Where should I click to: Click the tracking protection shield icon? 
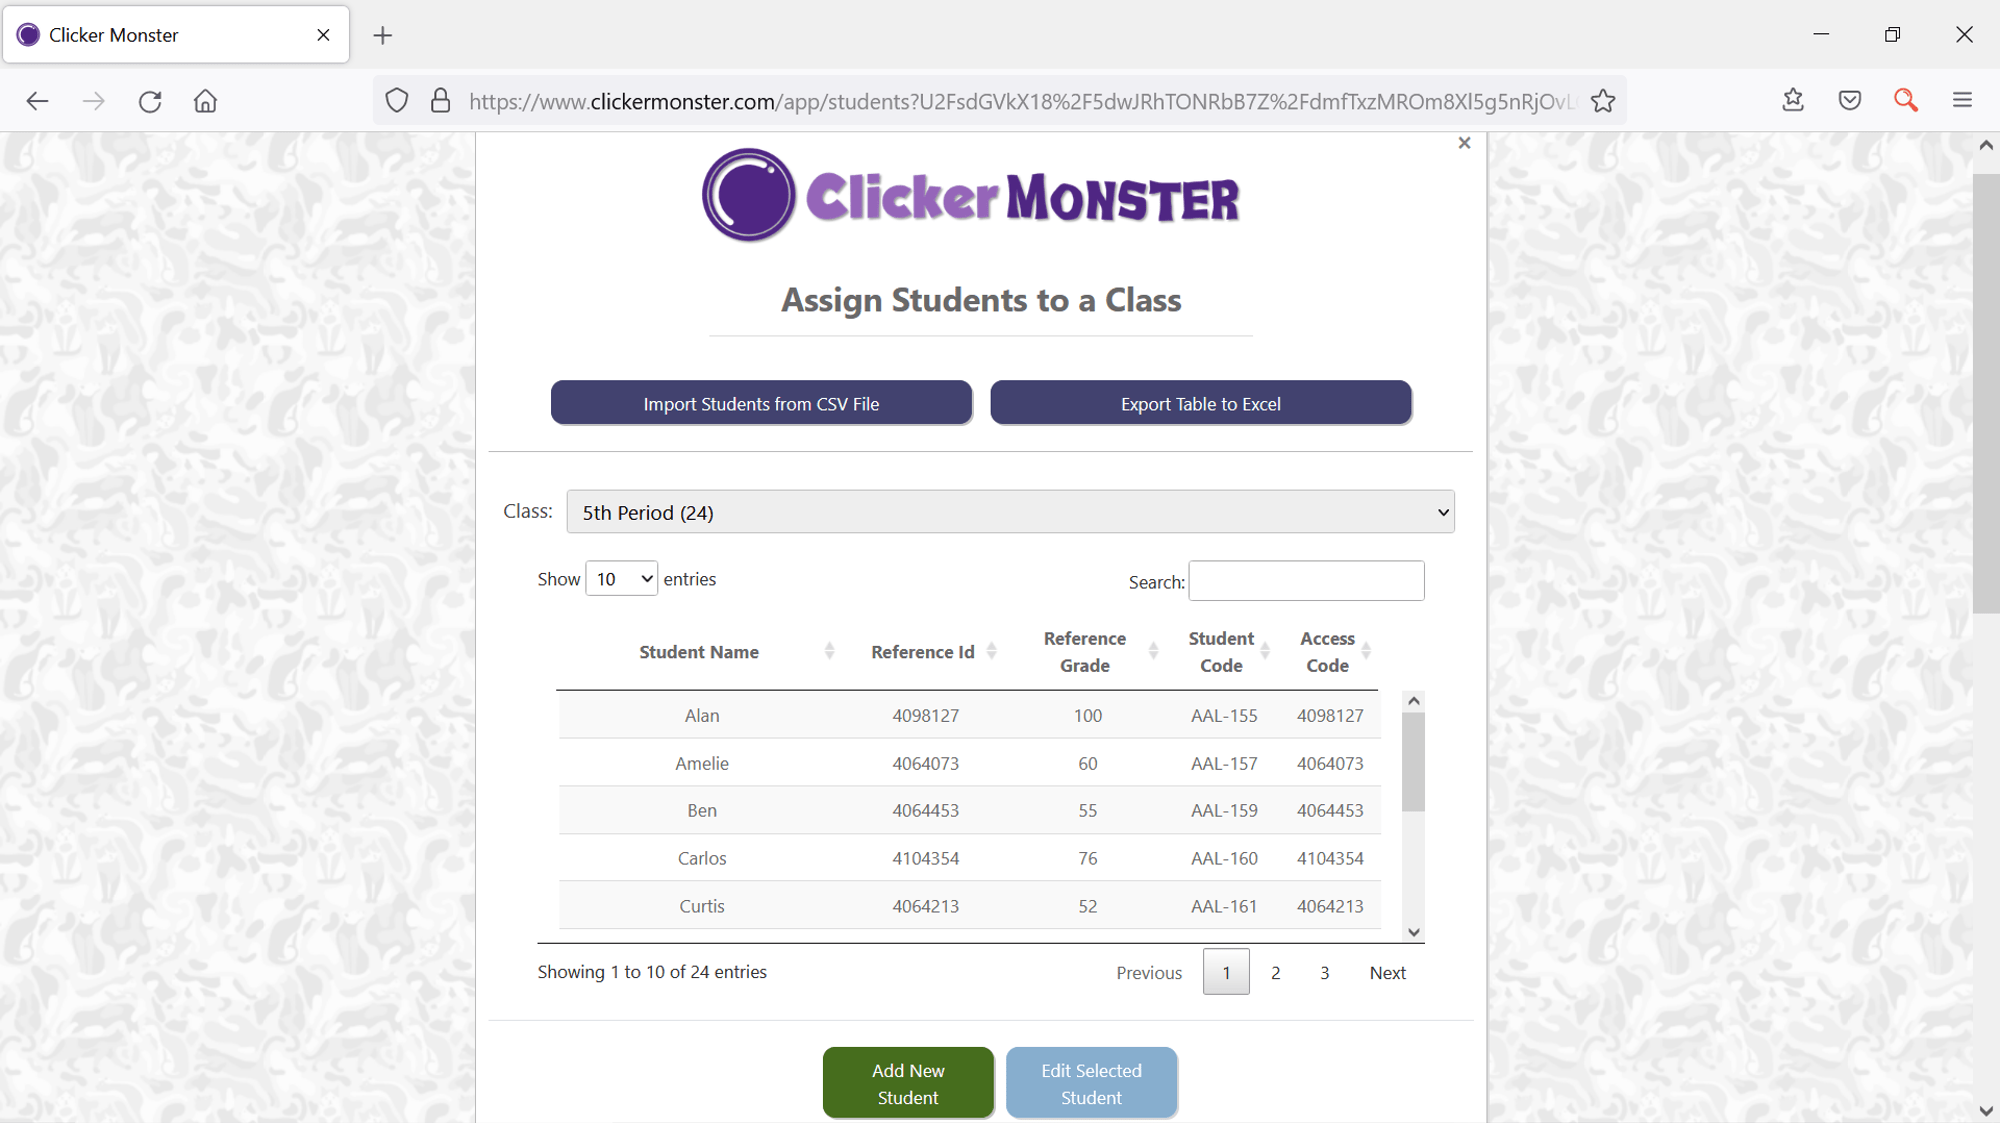coord(397,100)
